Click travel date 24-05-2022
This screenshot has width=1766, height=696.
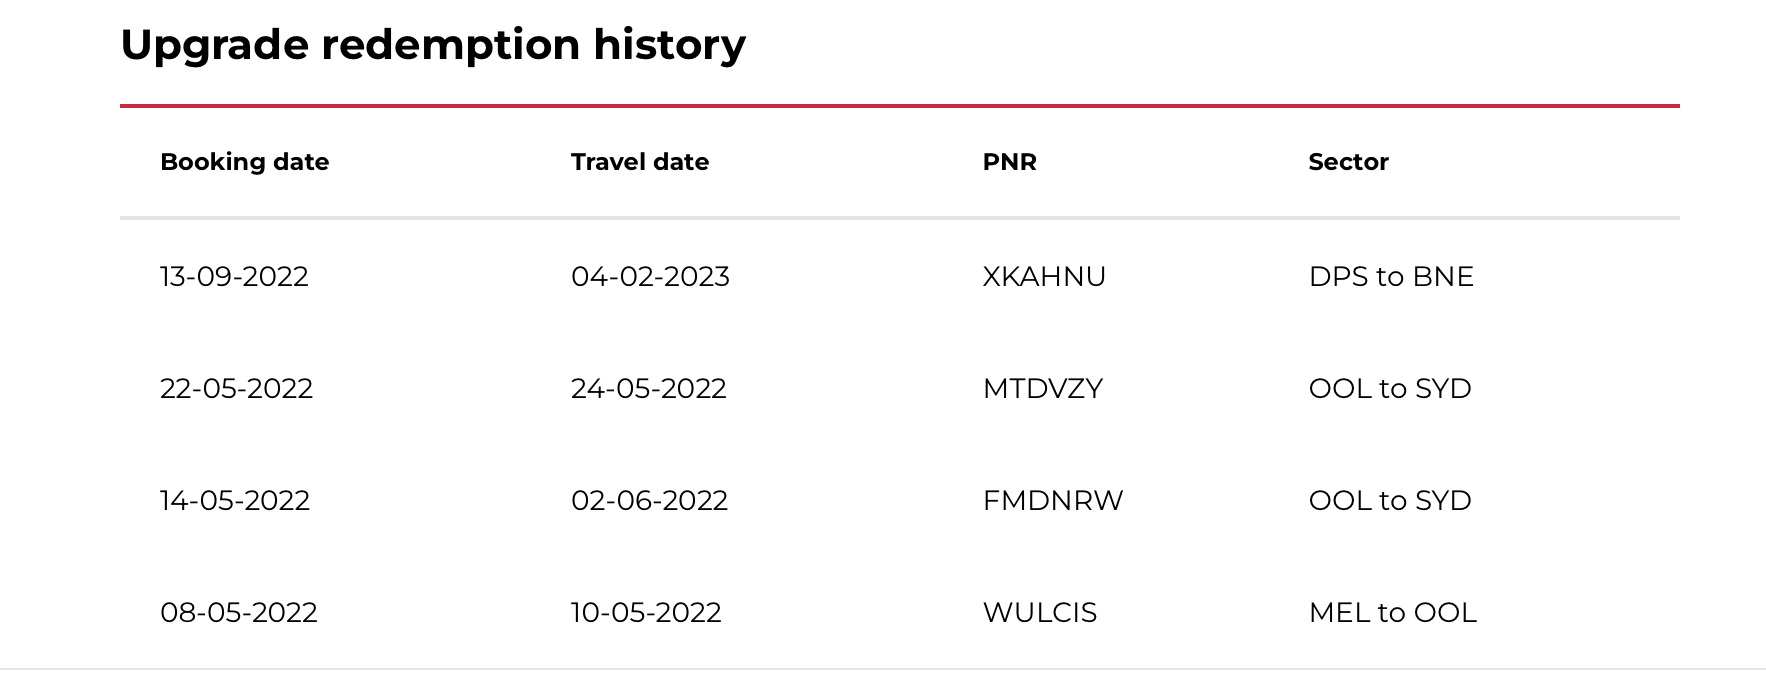(649, 388)
